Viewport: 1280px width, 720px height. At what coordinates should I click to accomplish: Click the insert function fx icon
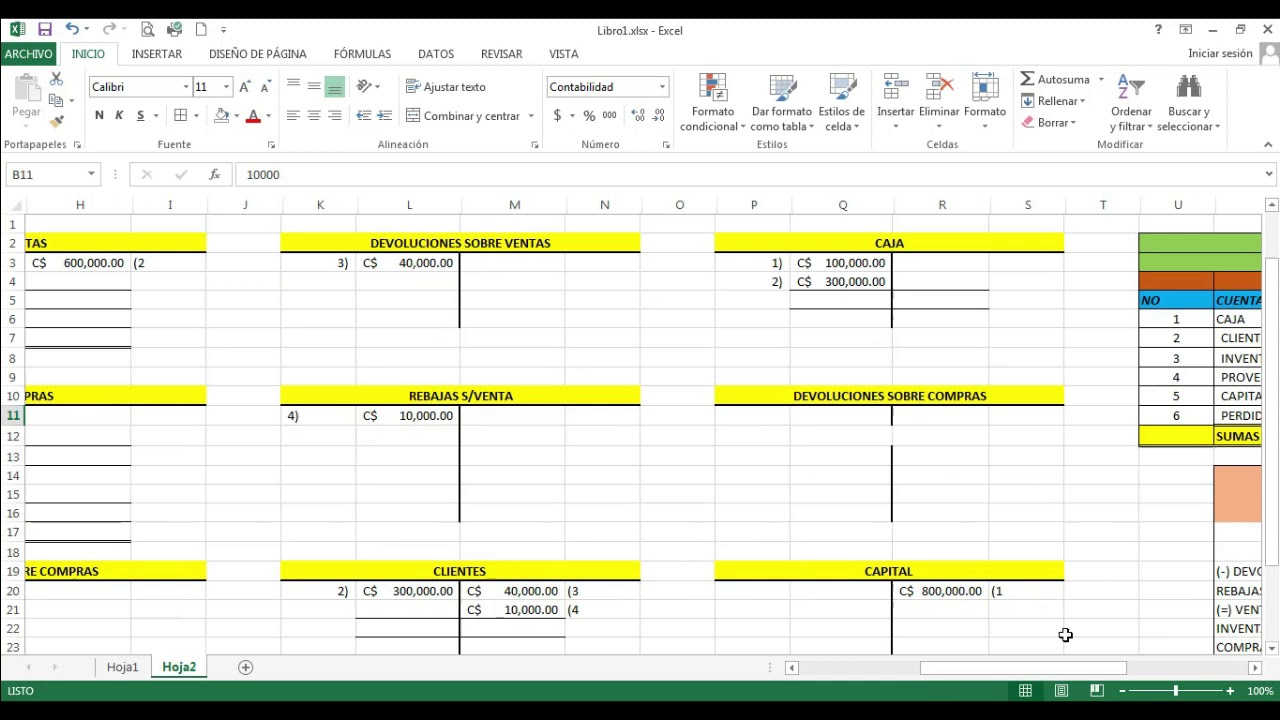(214, 174)
